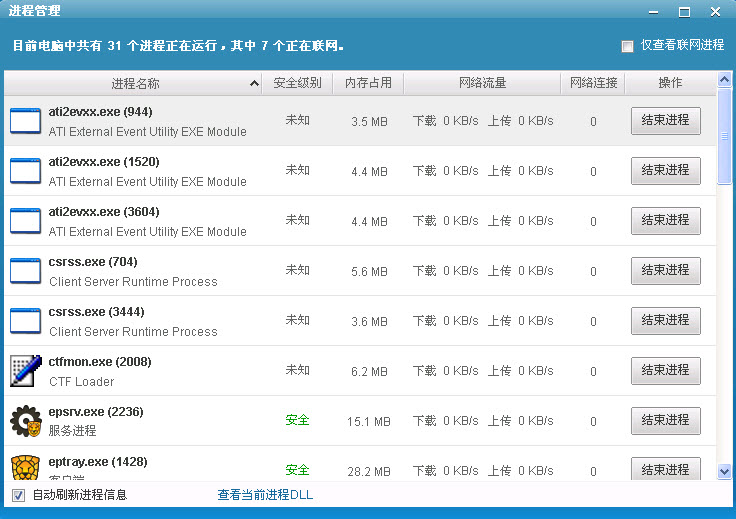
Task: Sort by 进程名称 column header
Action: pyautogui.click(x=135, y=83)
